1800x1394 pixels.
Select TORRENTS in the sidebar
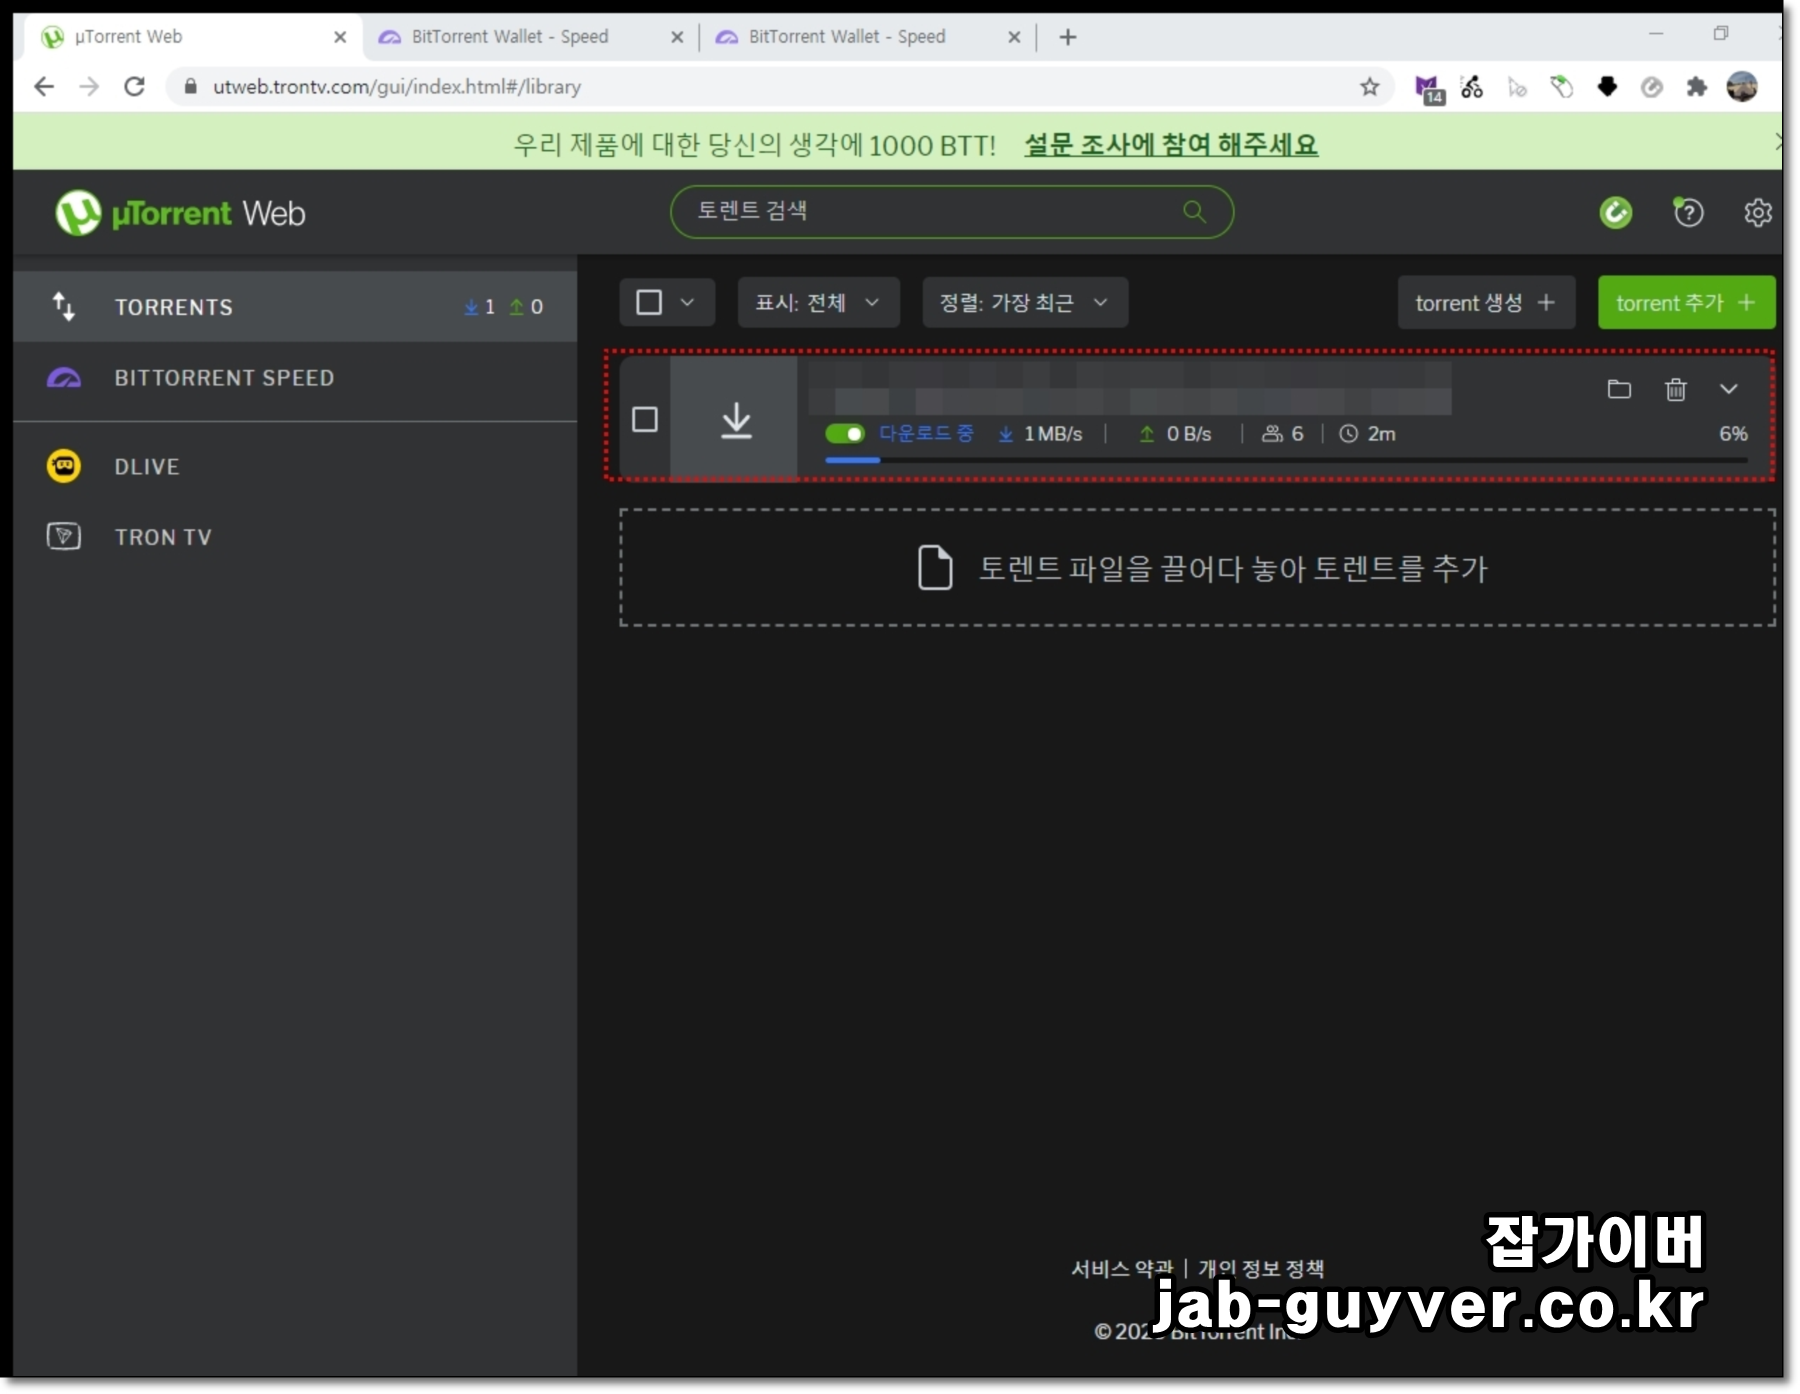(295, 306)
